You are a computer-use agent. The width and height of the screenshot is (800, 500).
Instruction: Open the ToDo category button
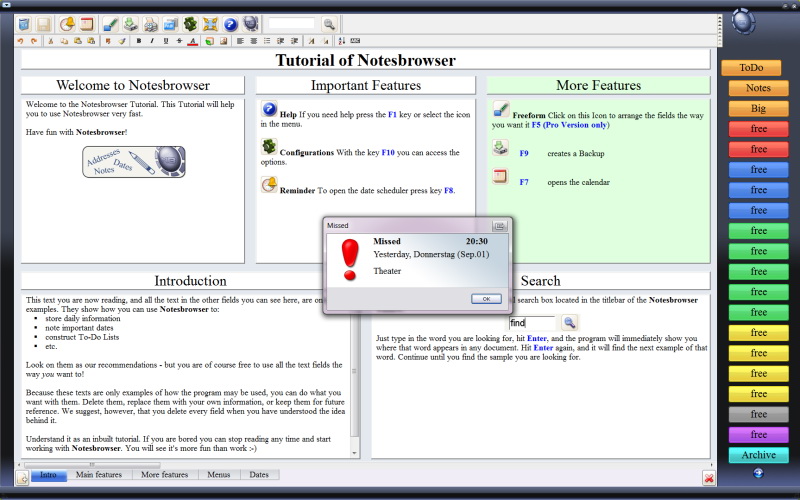coord(751,67)
